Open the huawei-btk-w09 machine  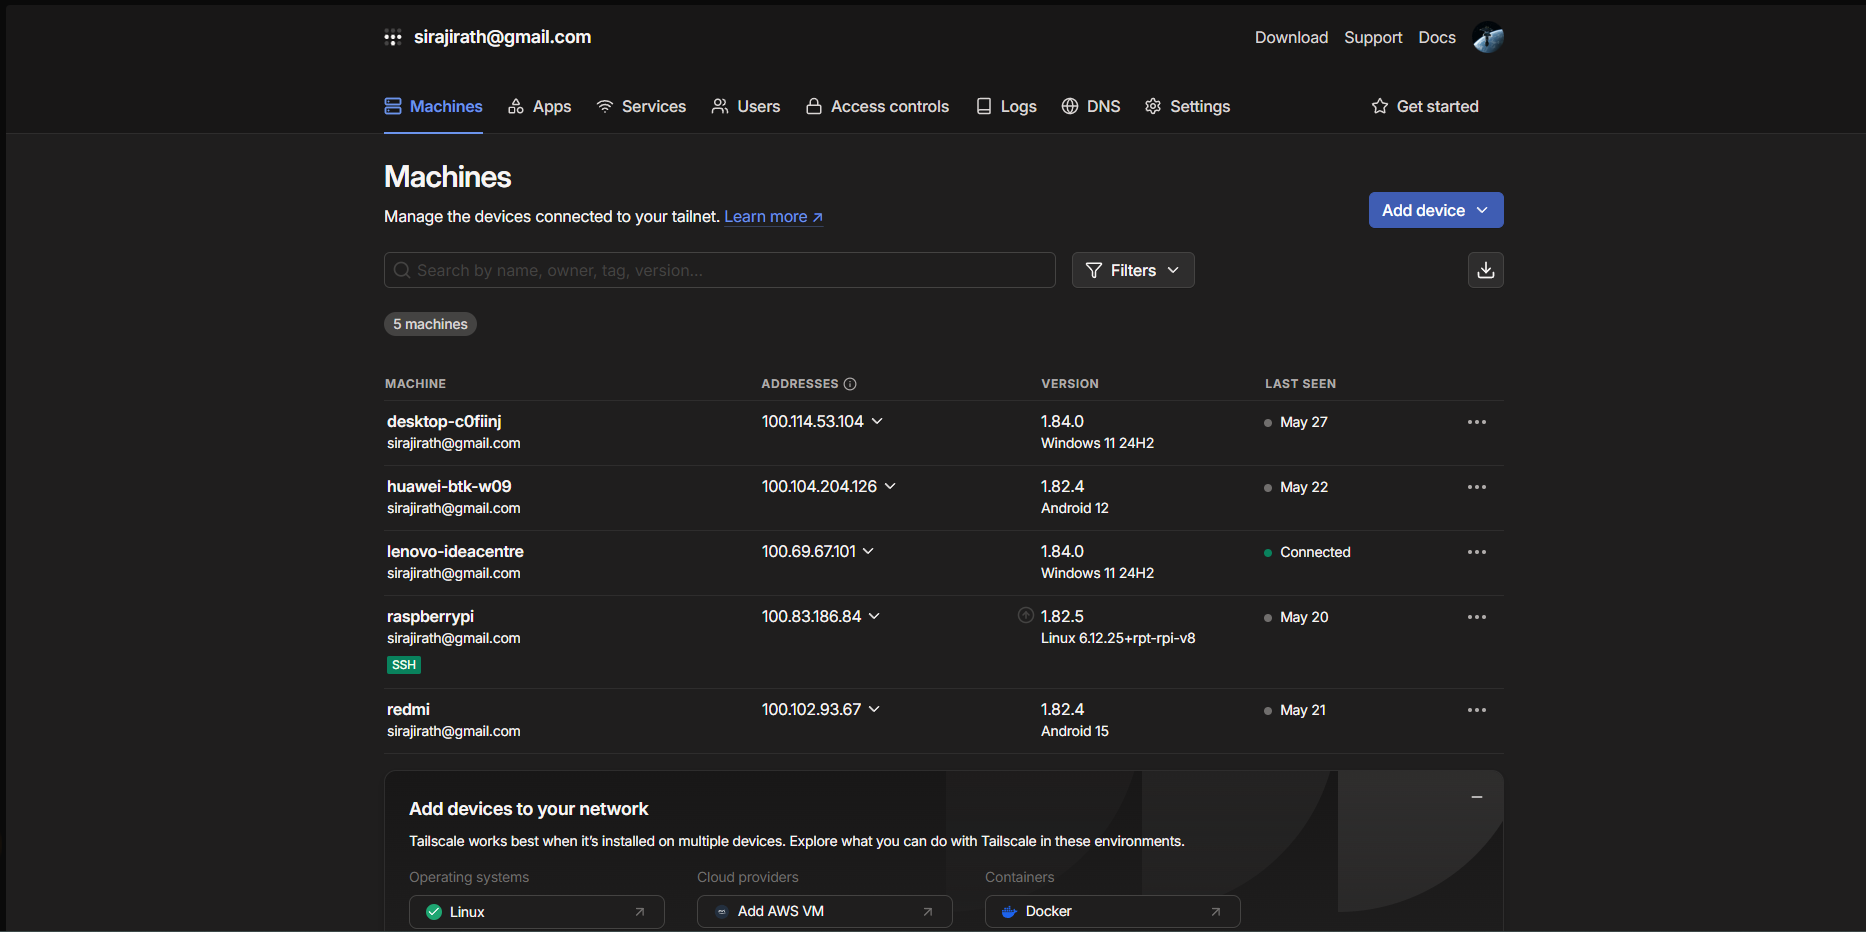(449, 487)
